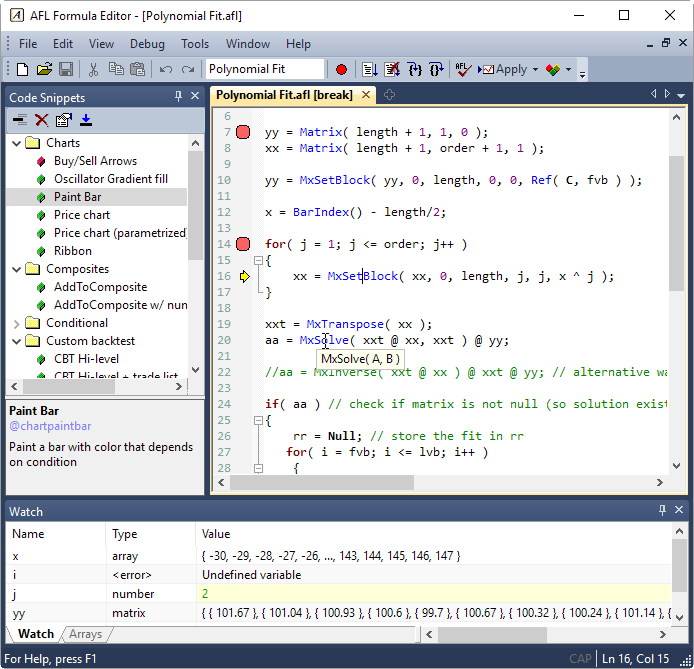
Task: Toggle breakpoint on line 7
Action: [243, 132]
